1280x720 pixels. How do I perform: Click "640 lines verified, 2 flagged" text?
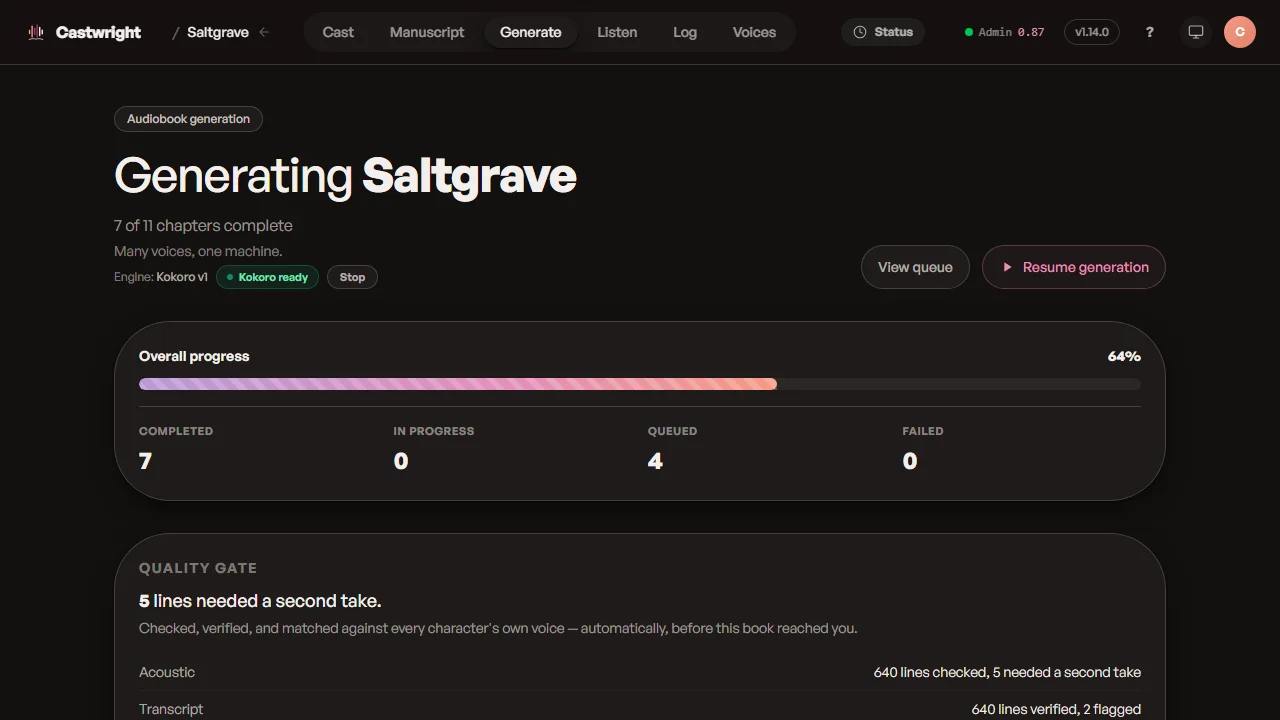click(1056, 709)
